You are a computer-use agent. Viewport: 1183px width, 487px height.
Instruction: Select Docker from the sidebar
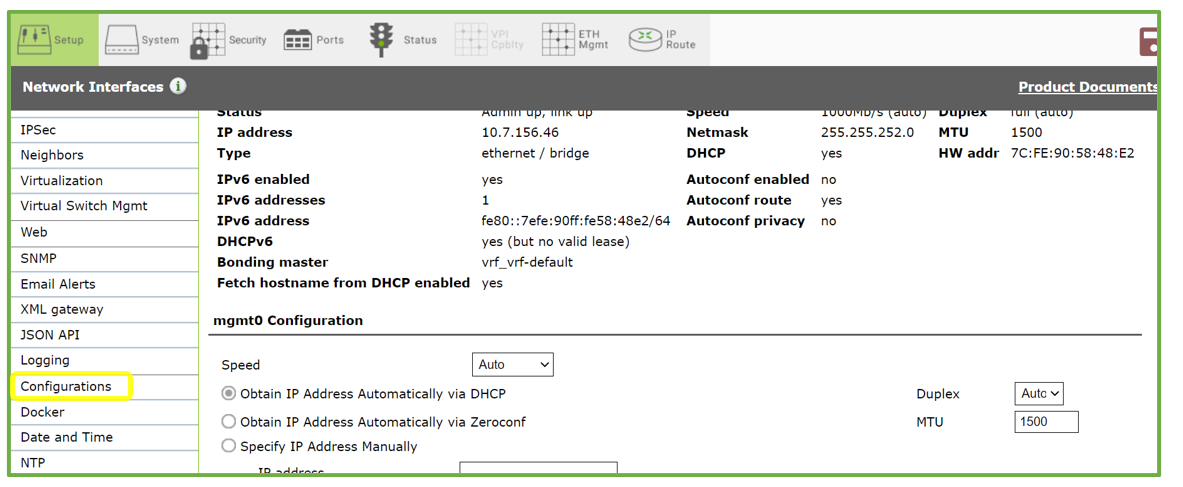(x=42, y=412)
